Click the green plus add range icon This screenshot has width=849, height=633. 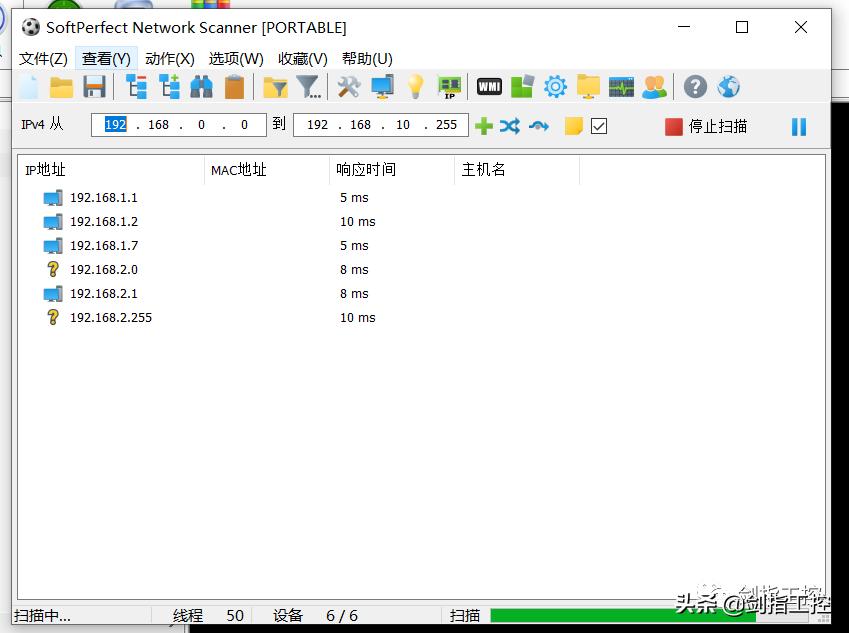point(483,126)
